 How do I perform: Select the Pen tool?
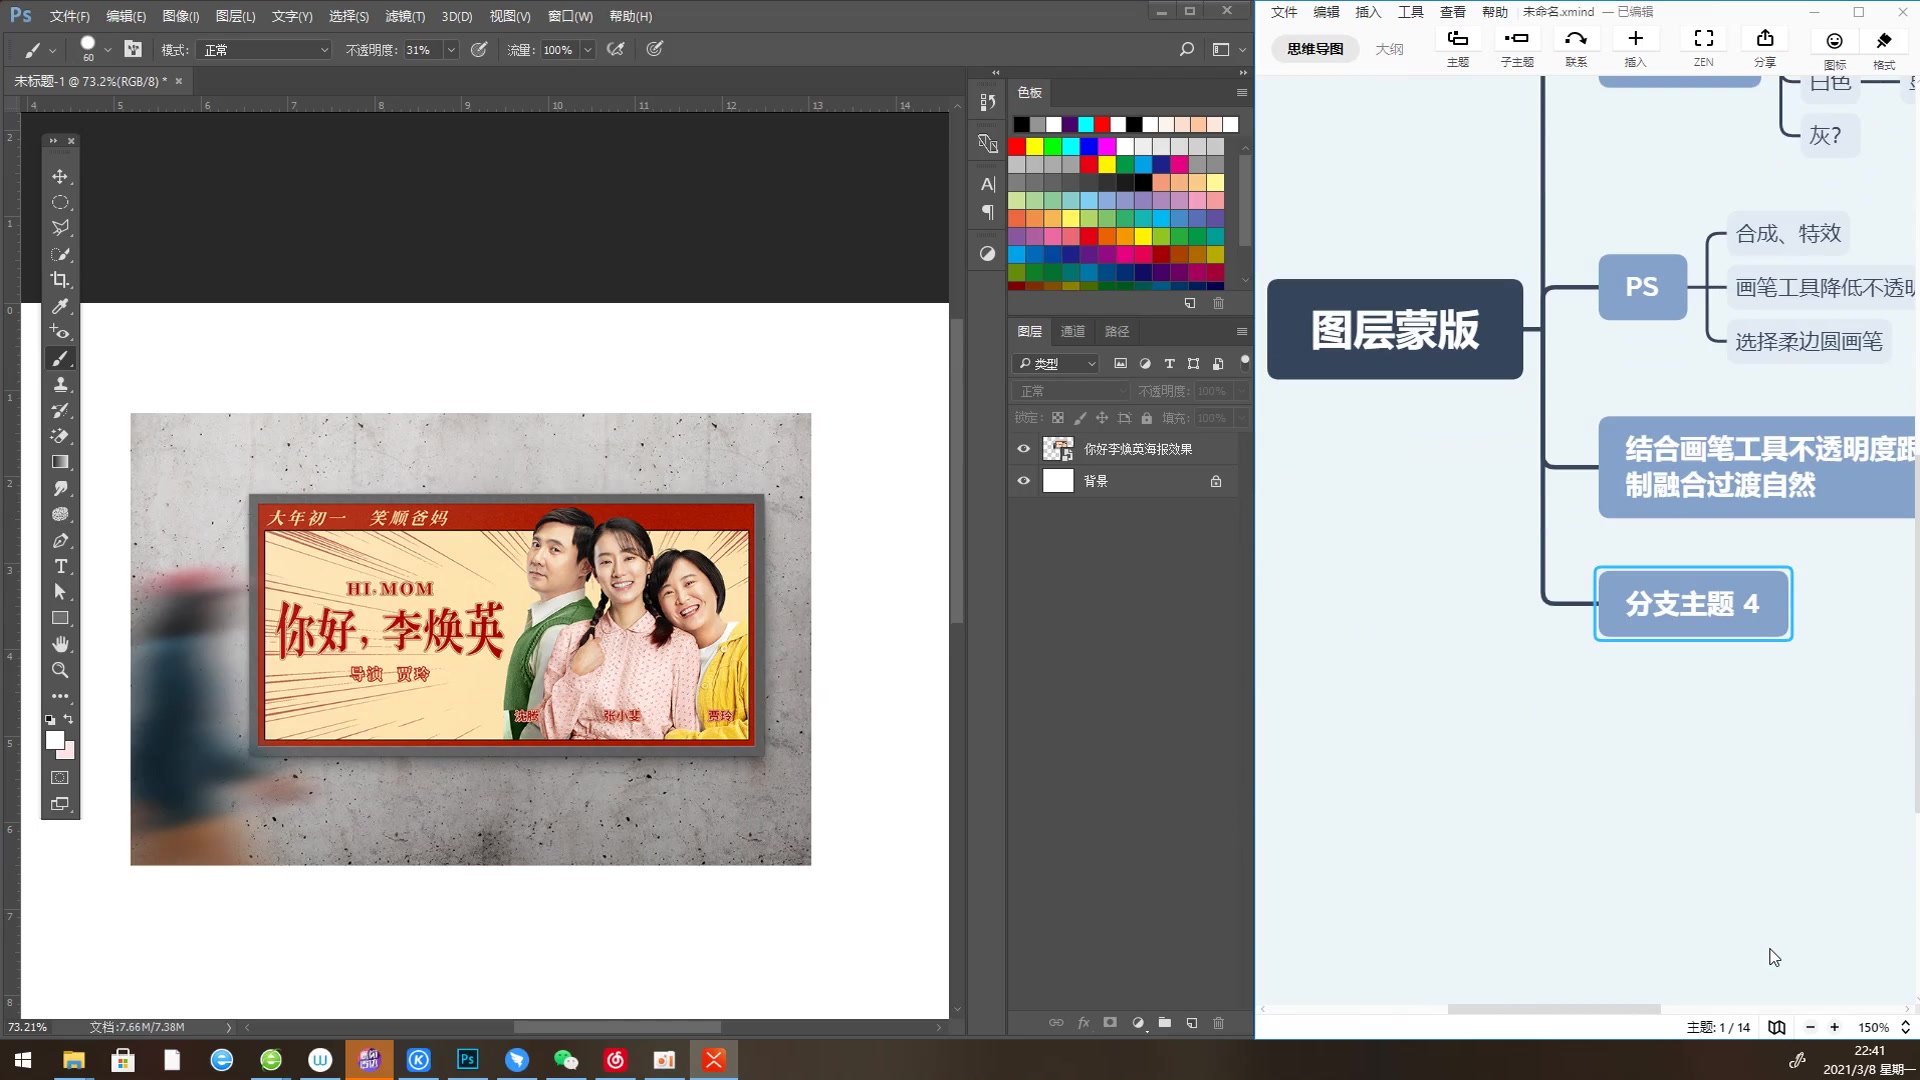[x=60, y=540]
